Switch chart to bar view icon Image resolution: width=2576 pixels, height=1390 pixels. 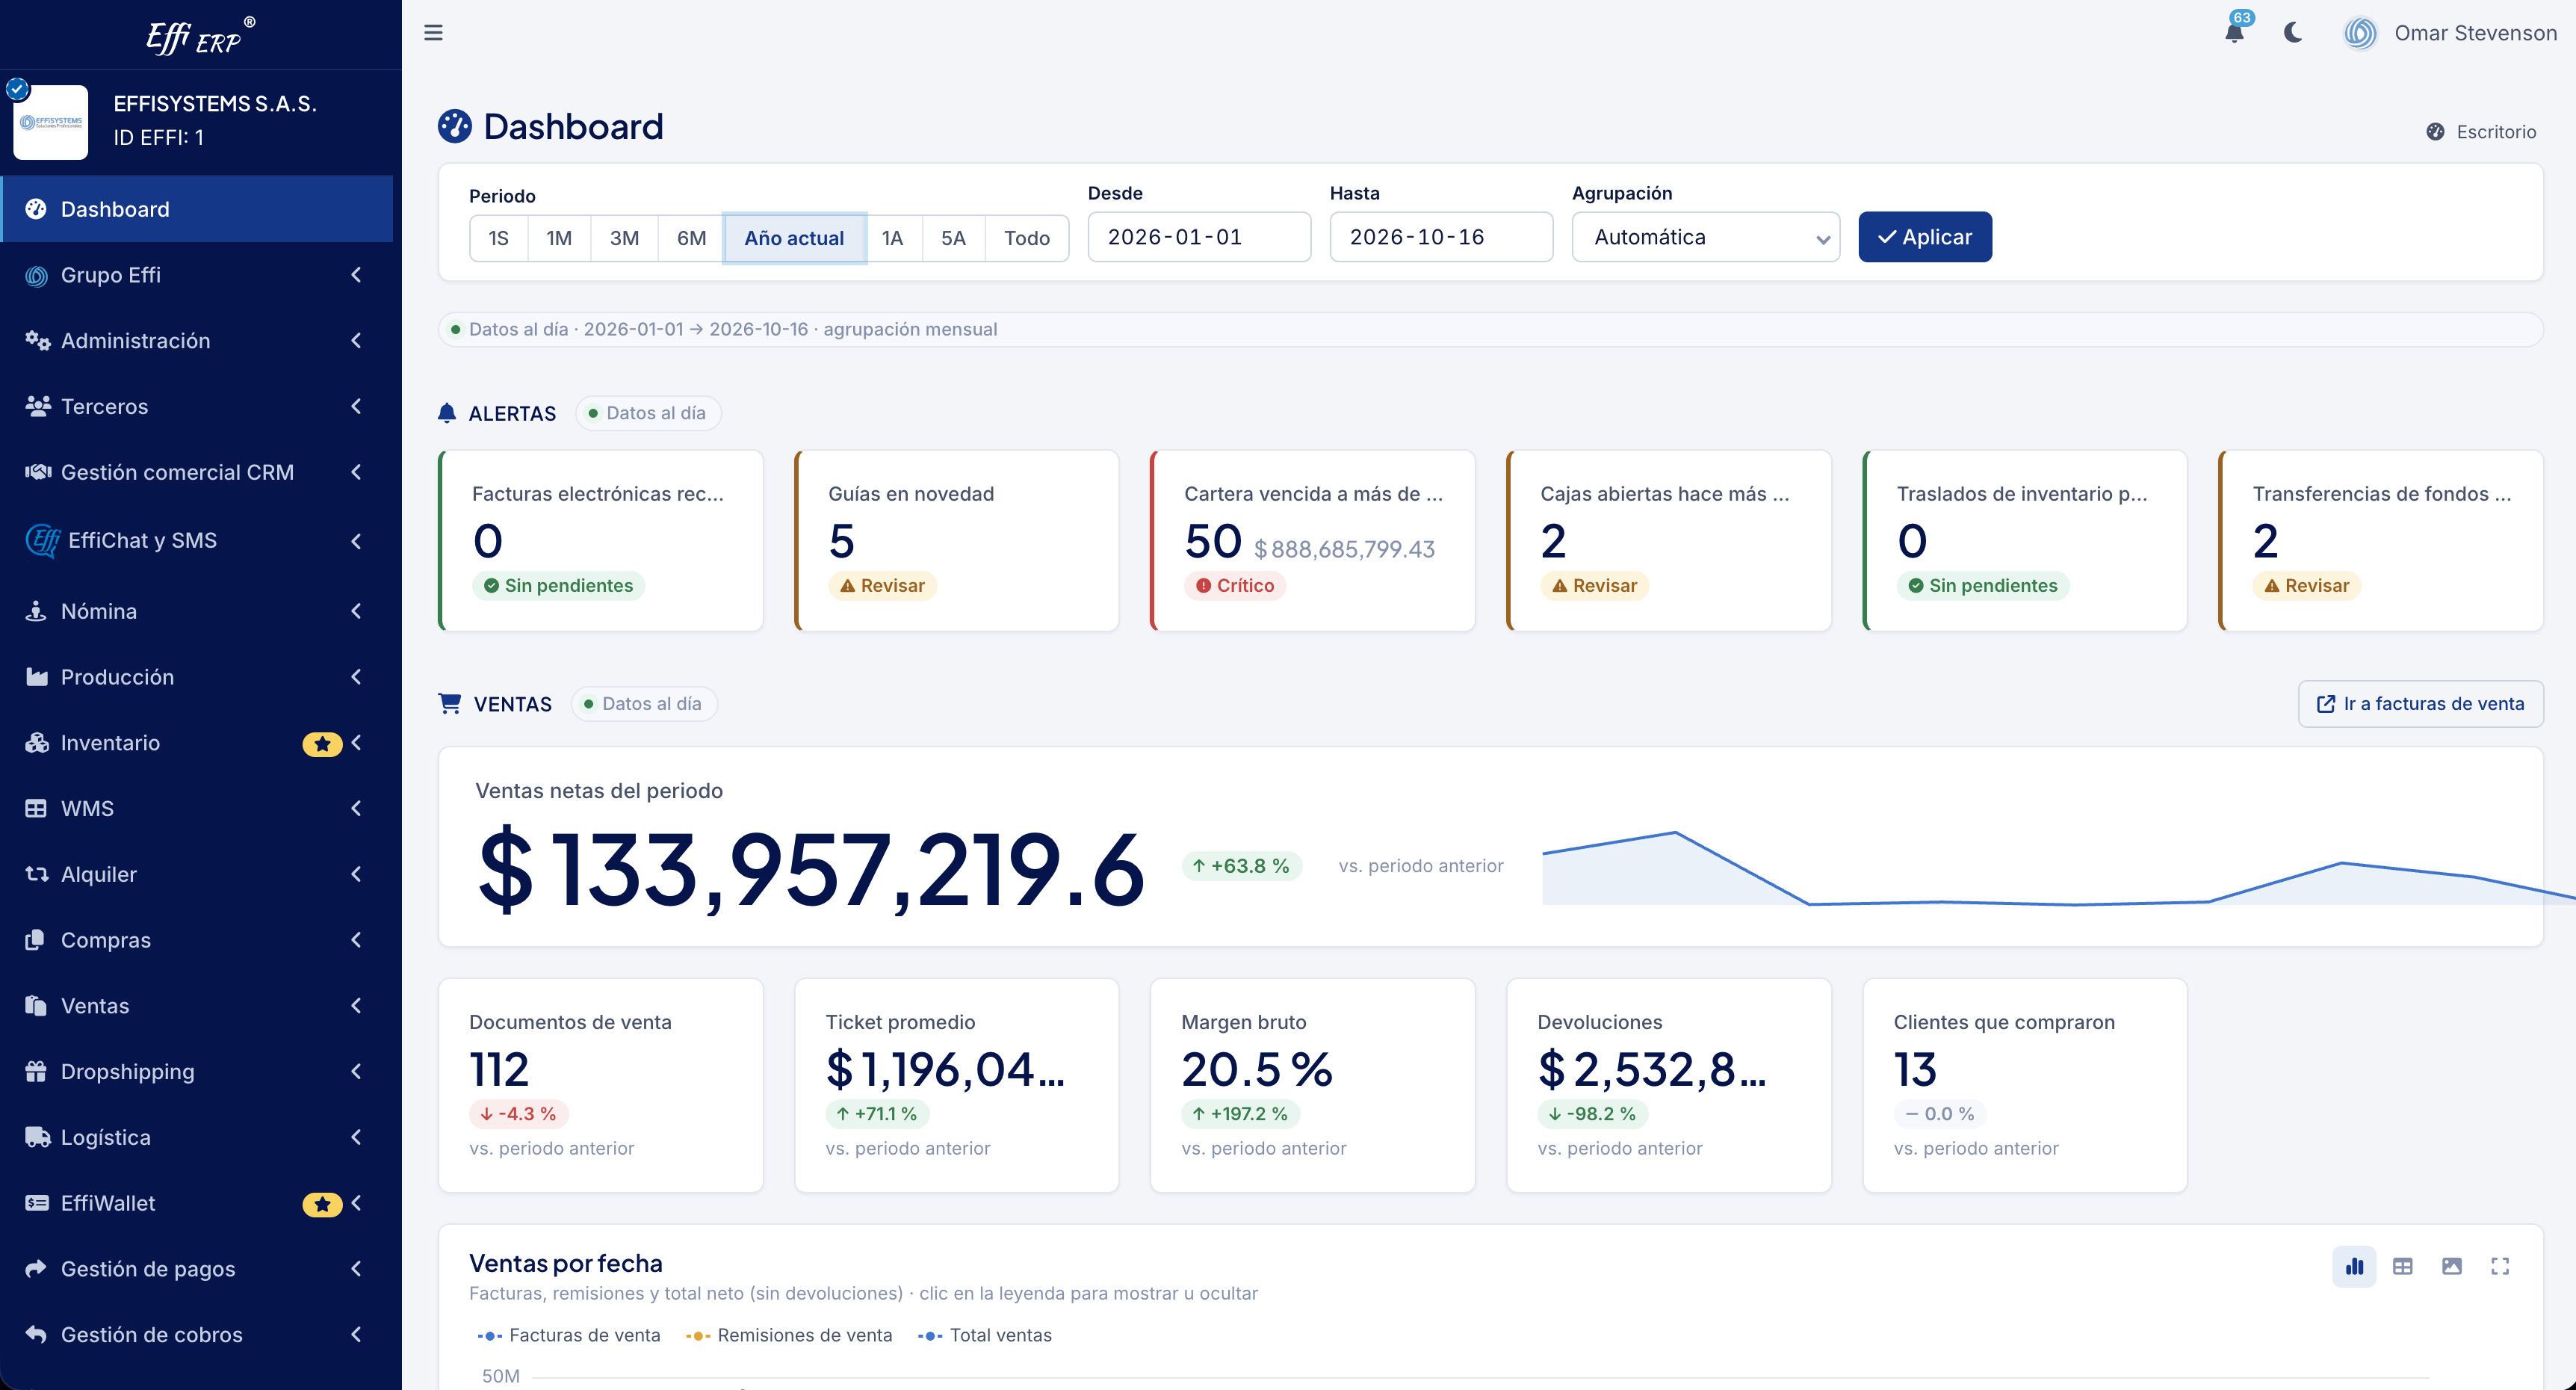tap(2354, 1266)
